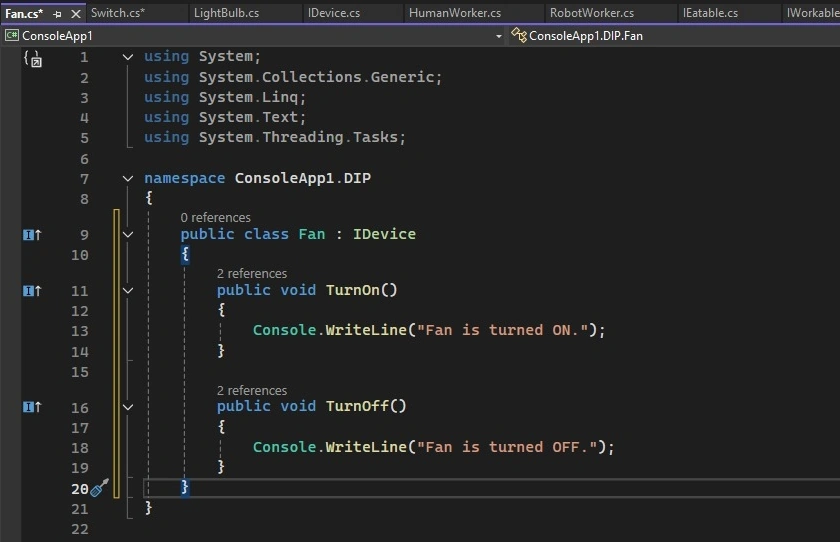
Task: Click line number 22 in the gutter
Action: 79,529
